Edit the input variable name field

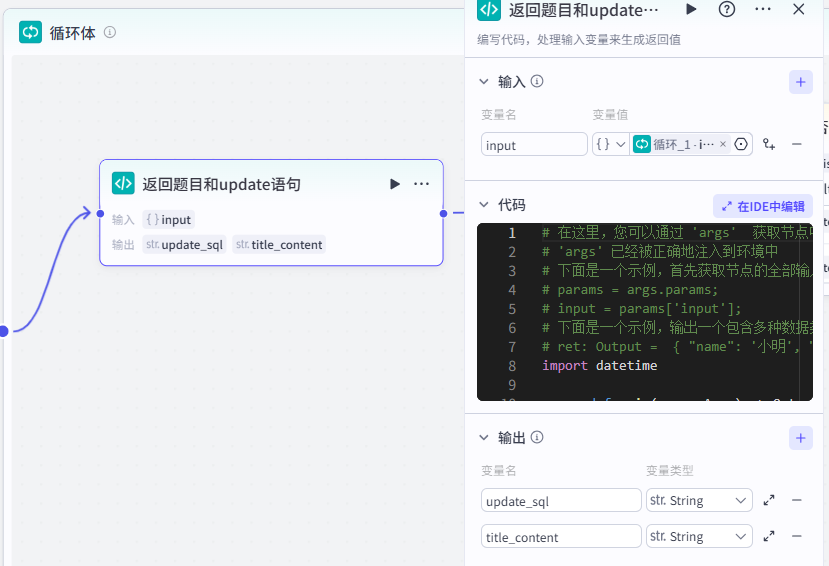[x=534, y=144]
